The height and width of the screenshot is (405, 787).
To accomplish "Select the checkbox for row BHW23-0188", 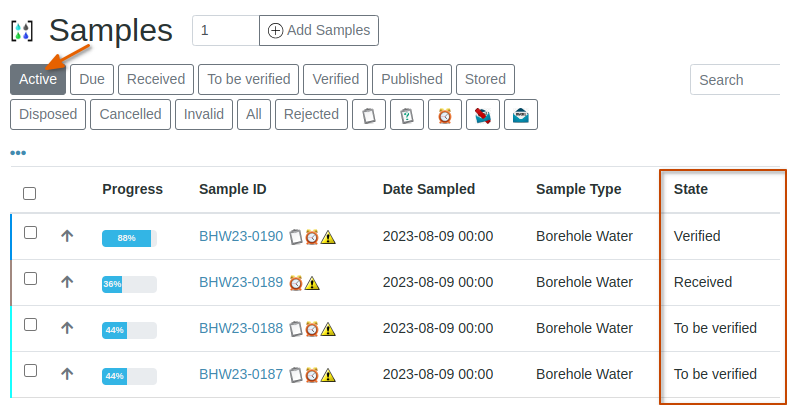I will pos(30,325).
